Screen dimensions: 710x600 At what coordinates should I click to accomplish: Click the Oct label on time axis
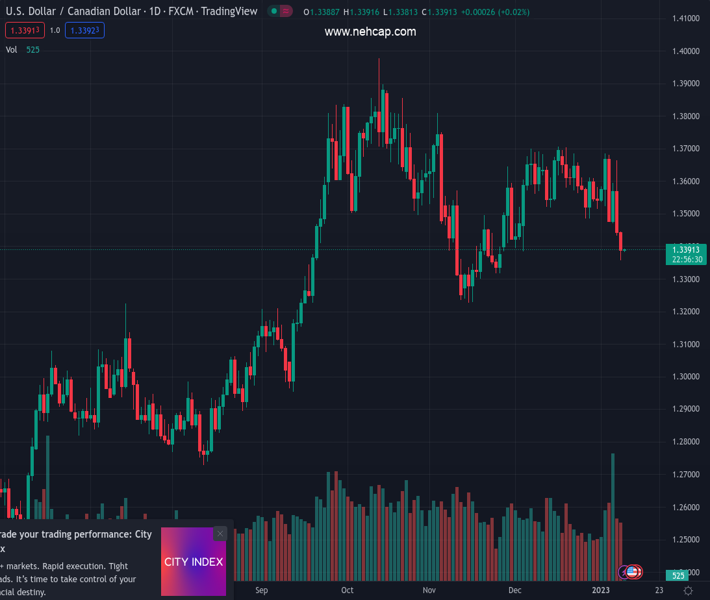point(347,591)
